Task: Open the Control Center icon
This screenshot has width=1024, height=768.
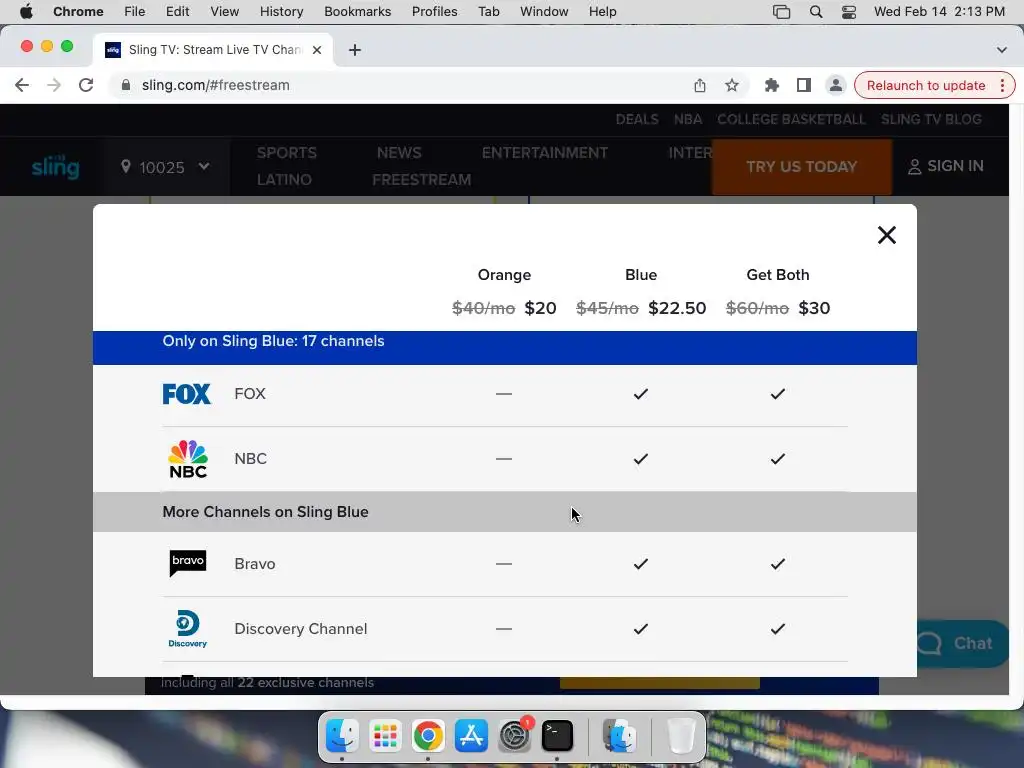Action: pyautogui.click(x=848, y=12)
